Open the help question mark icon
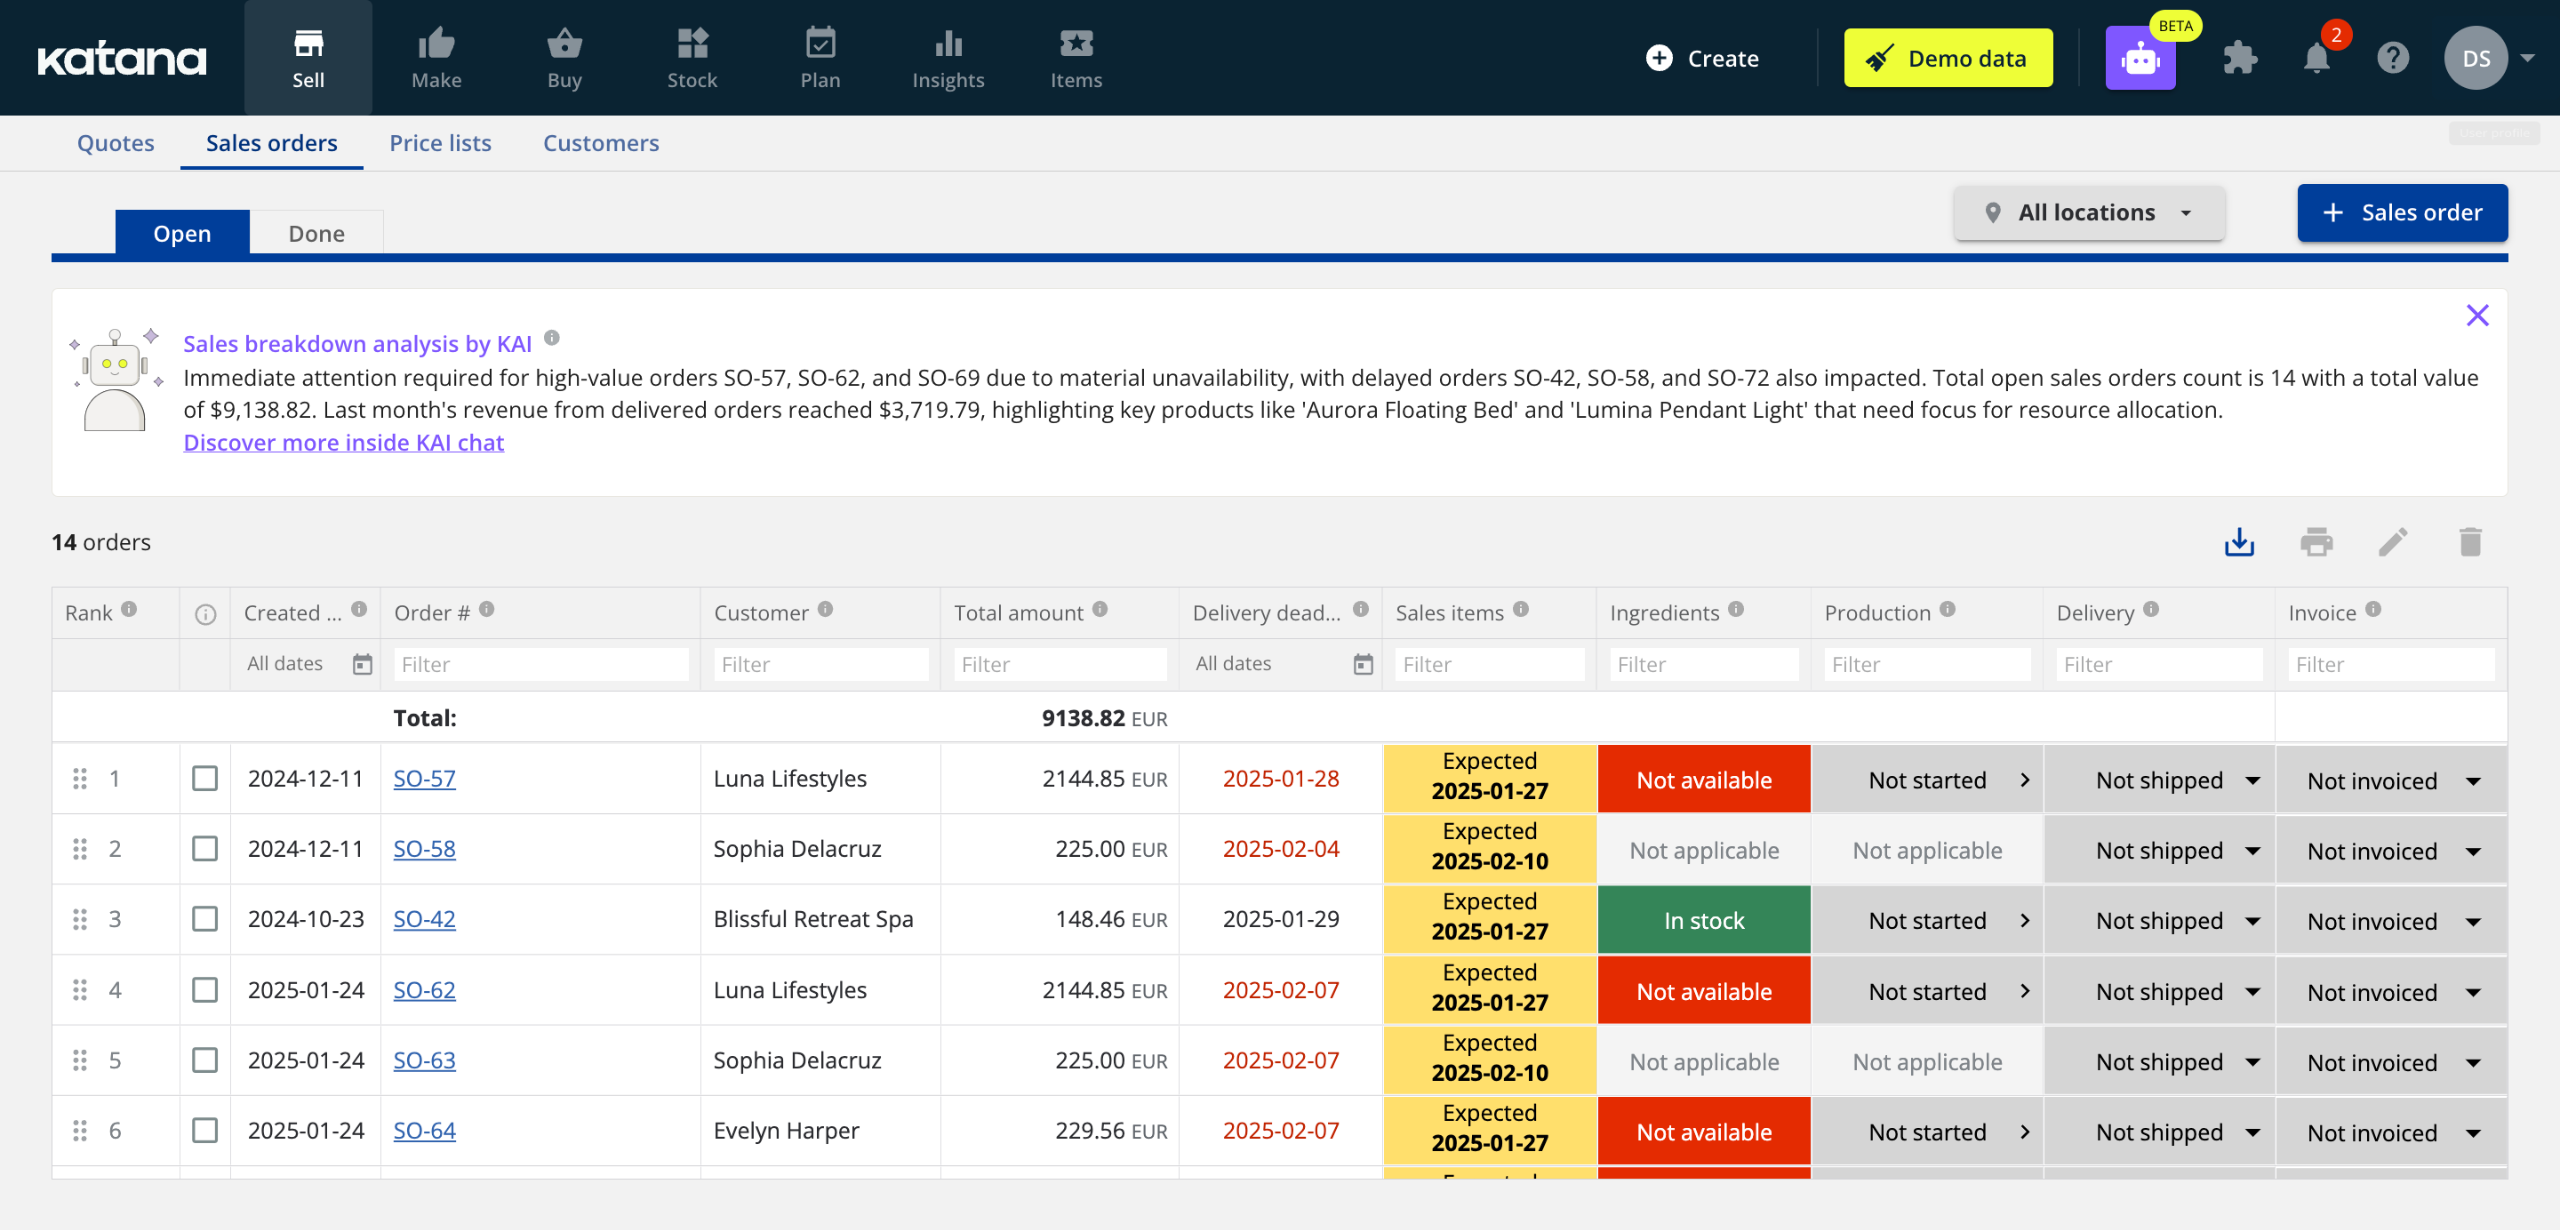This screenshot has height=1230, width=2560. point(2393,58)
